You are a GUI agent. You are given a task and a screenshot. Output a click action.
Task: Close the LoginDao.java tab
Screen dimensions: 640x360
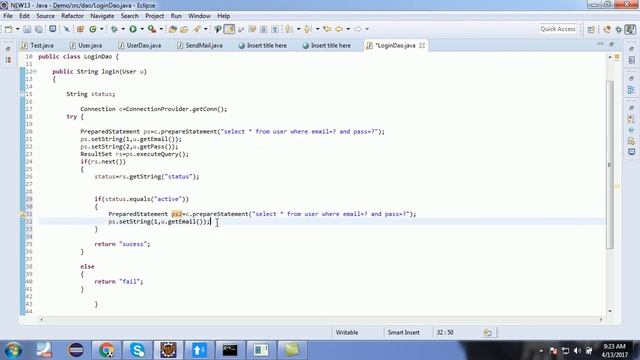point(422,45)
